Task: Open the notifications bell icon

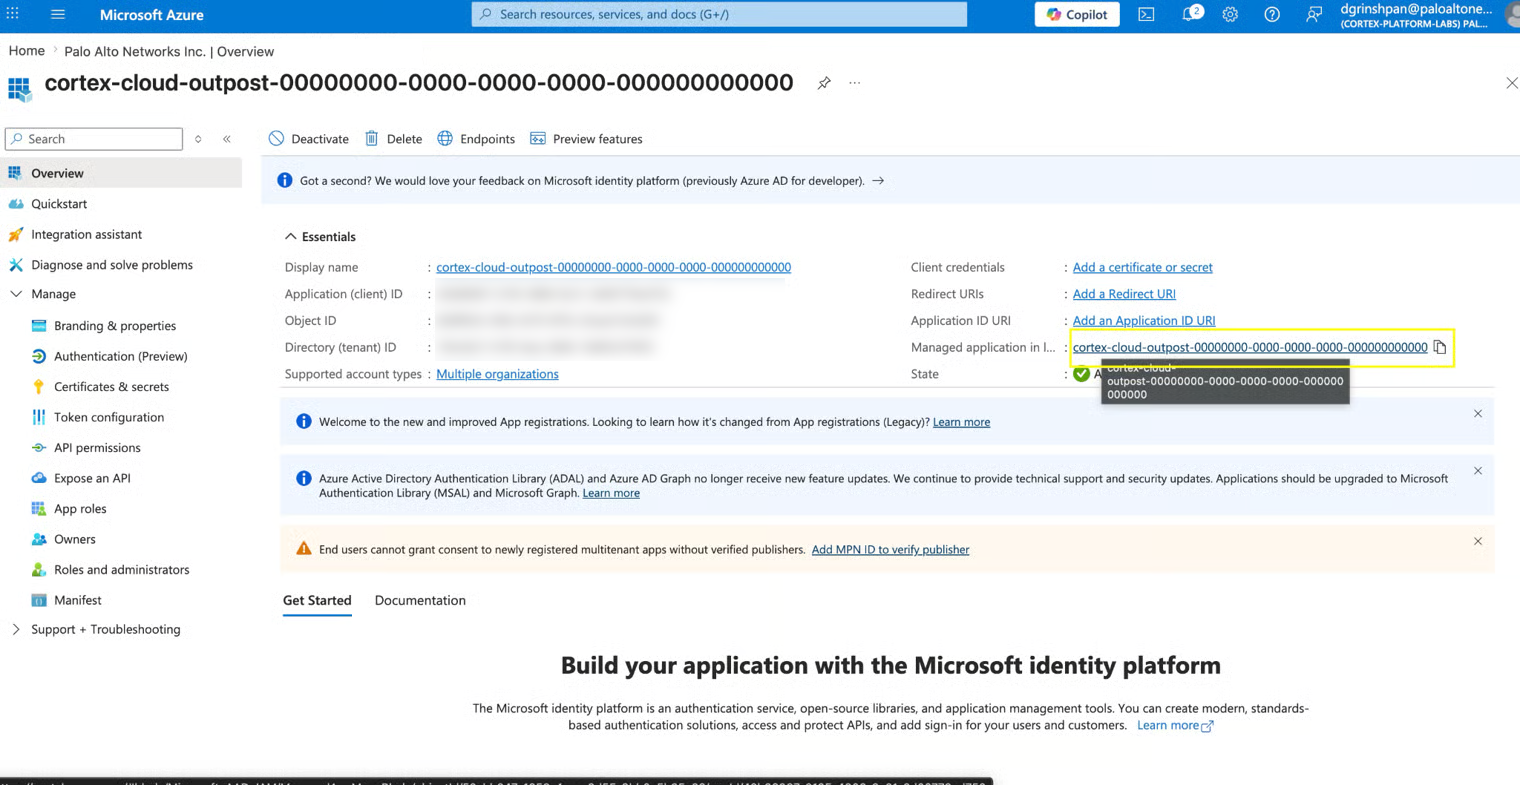Action: click(x=1192, y=14)
